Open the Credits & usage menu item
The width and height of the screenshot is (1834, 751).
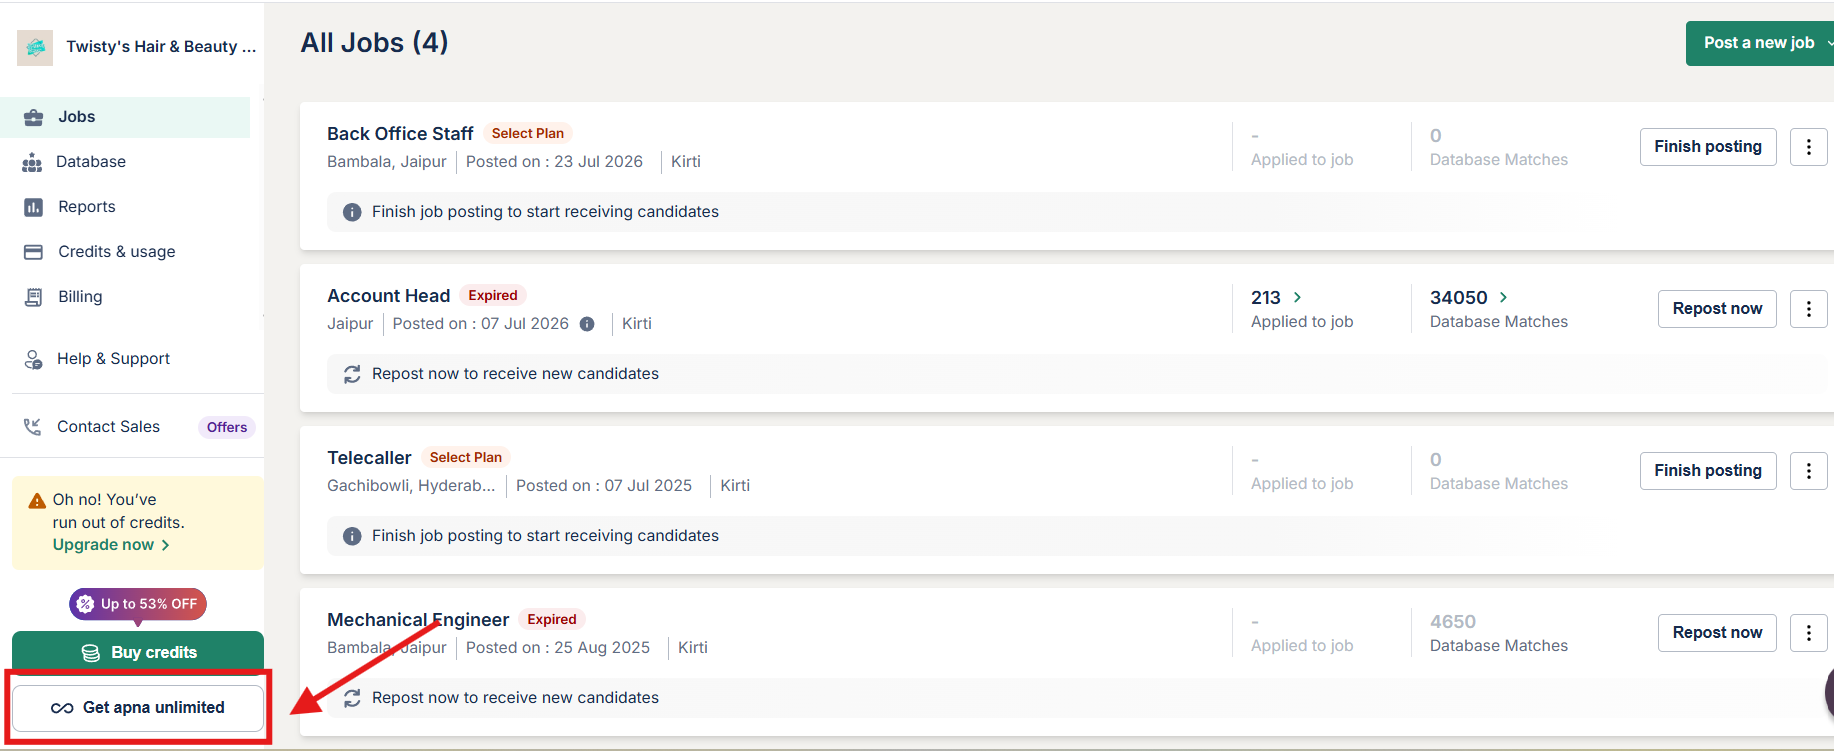coord(117,252)
